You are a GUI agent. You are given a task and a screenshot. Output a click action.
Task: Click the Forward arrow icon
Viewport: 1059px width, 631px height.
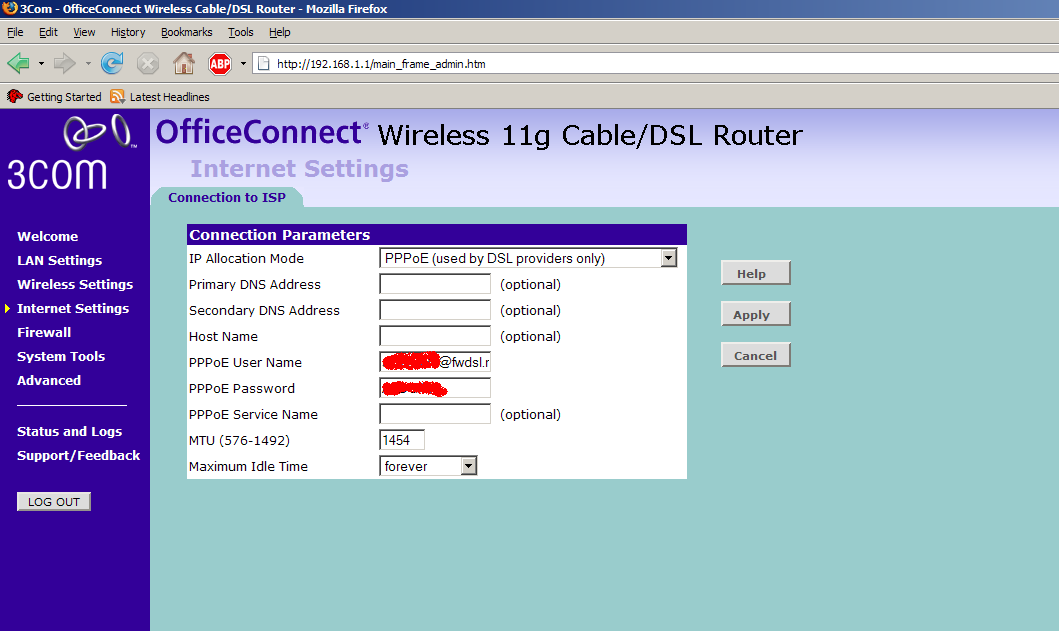pyautogui.click(x=64, y=64)
